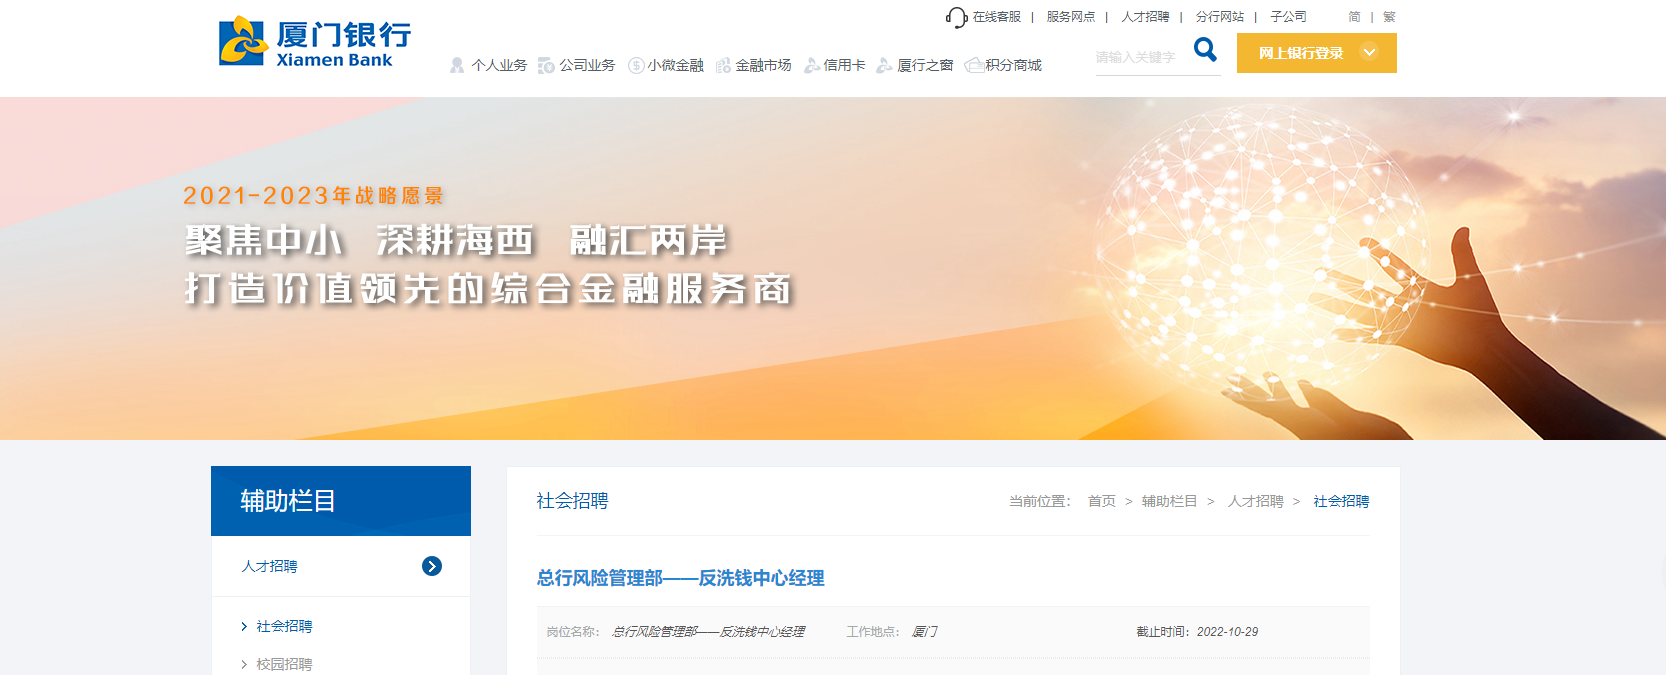The width and height of the screenshot is (1666, 675).
Task: Click the magnifier search icon
Action: click(1206, 49)
